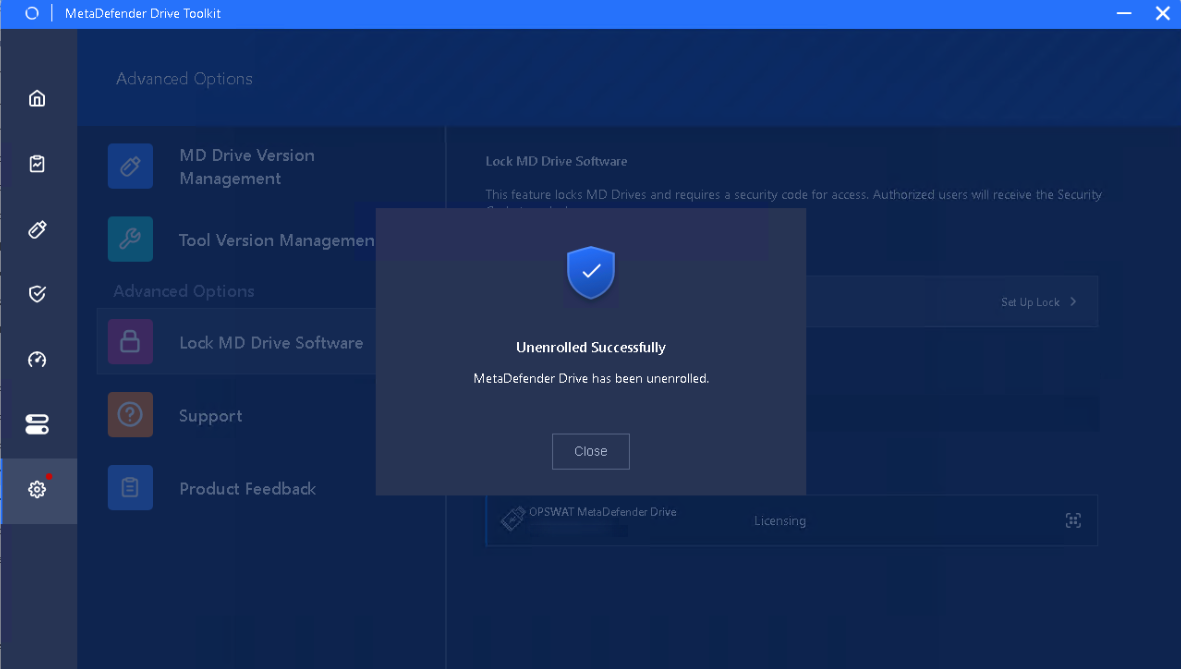The width and height of the screenshot is (1181, 669).
Task: Select MD Drive Version Management menu item
Action: (247, 166)
